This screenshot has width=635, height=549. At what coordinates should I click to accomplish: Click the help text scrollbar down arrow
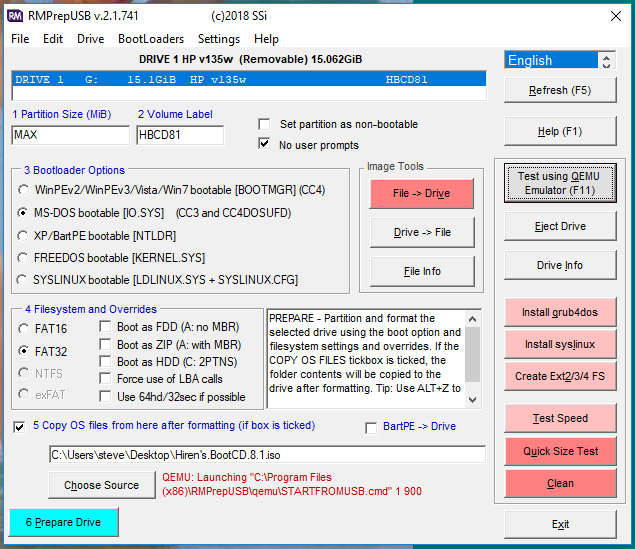[472, 400]
